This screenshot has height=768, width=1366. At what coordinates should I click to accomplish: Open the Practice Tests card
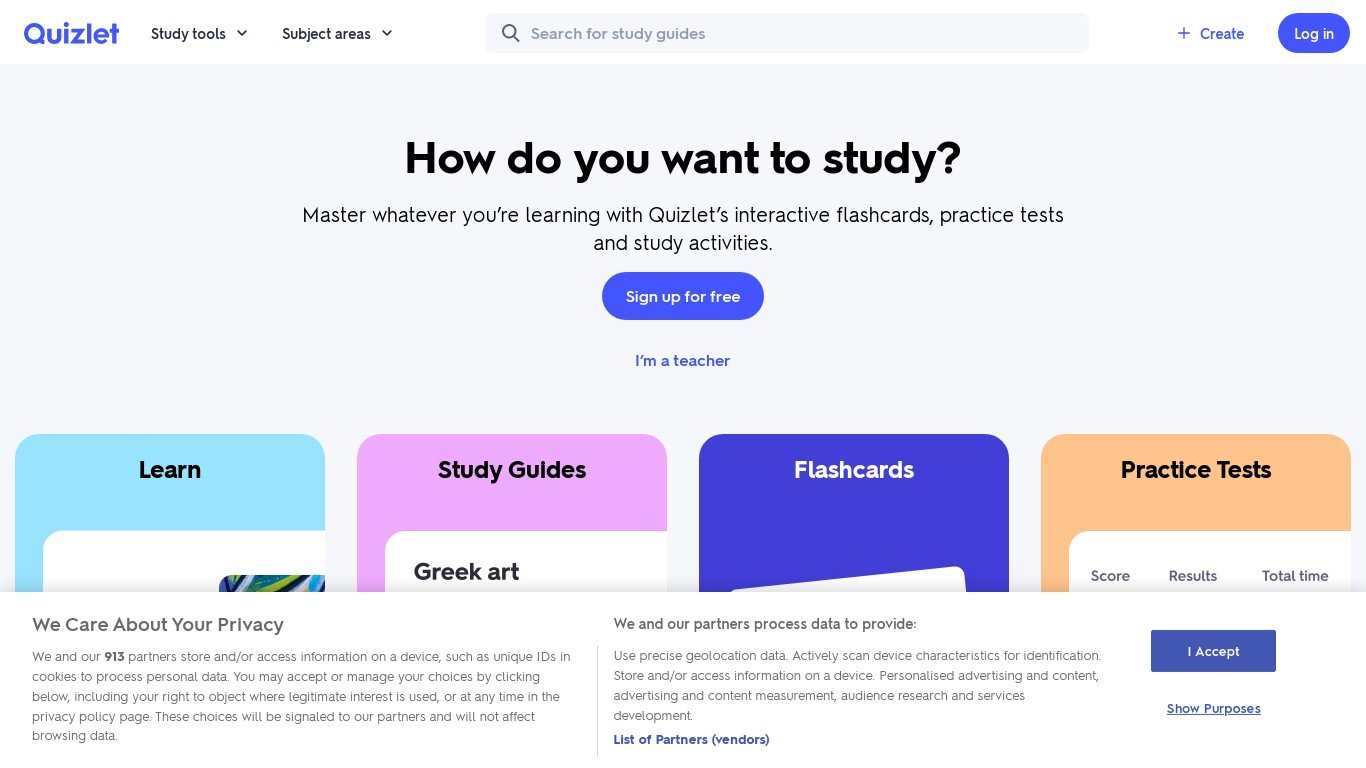tap(1196, 470)
